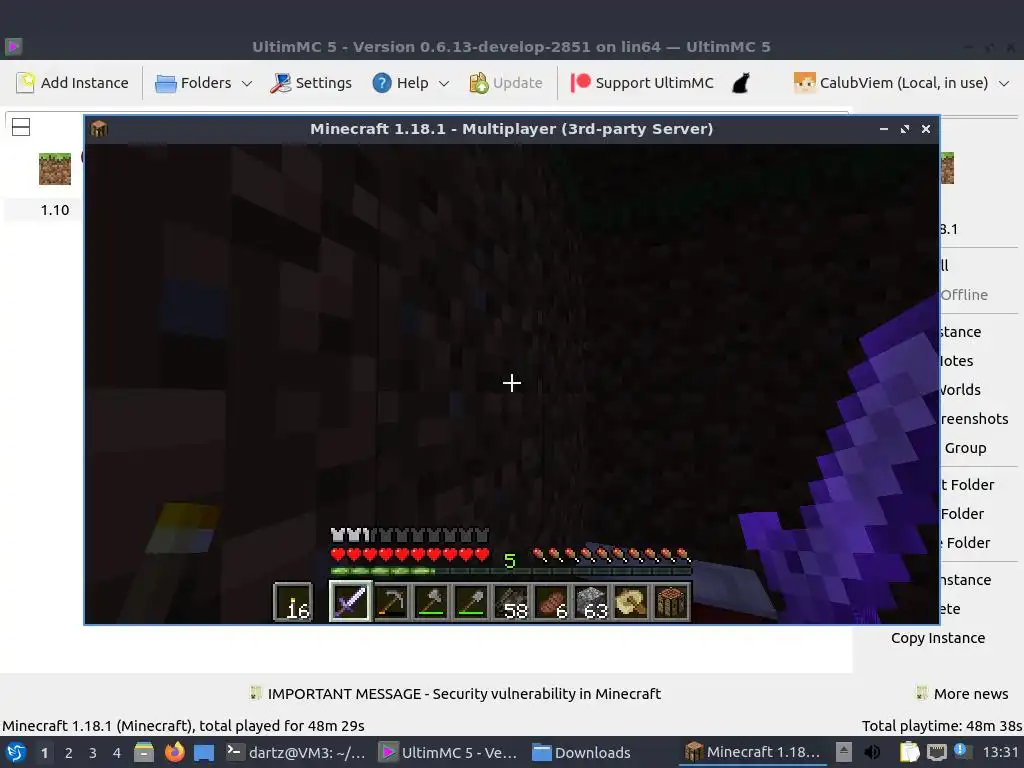Click the 13:31 taskbar clock
This screenshot has width=1024, height=768.
pos(1000,752)
